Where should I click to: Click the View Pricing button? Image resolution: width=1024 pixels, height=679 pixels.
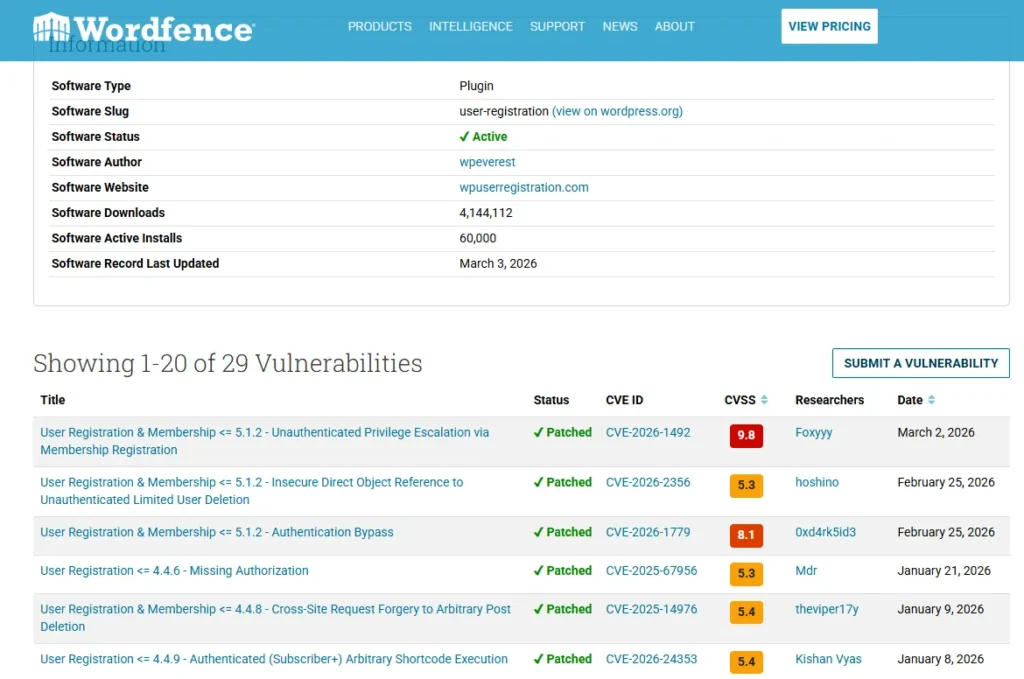point(829,27)
